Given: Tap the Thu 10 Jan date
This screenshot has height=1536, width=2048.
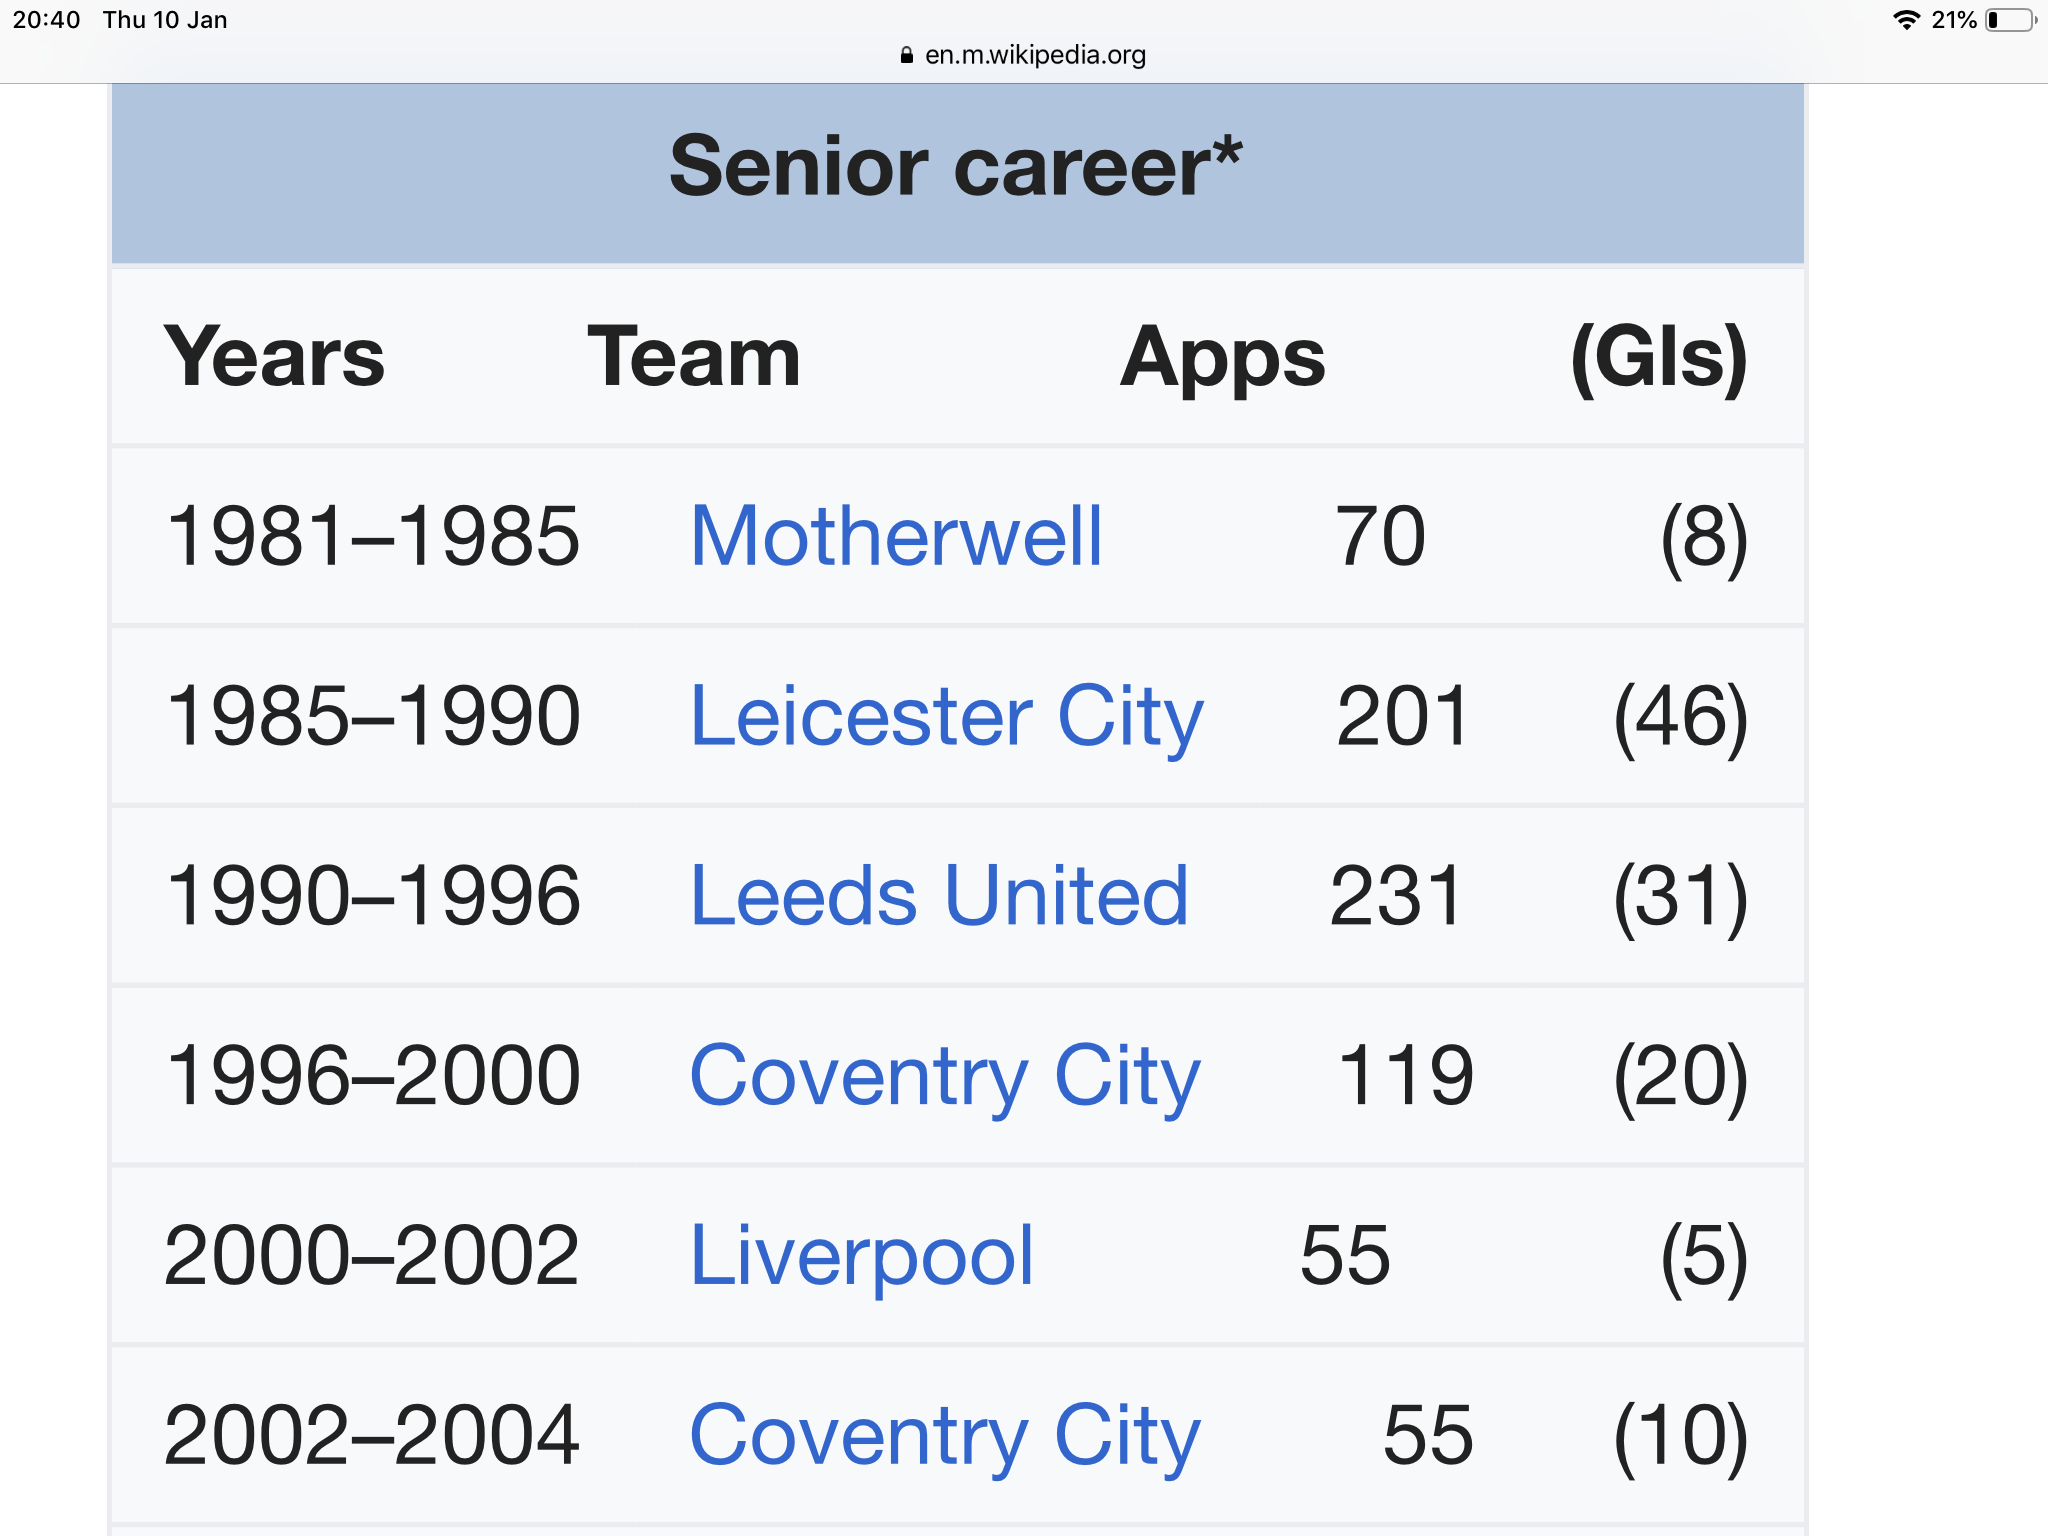Looking at the screenshot, I should (x=165, y=20).
